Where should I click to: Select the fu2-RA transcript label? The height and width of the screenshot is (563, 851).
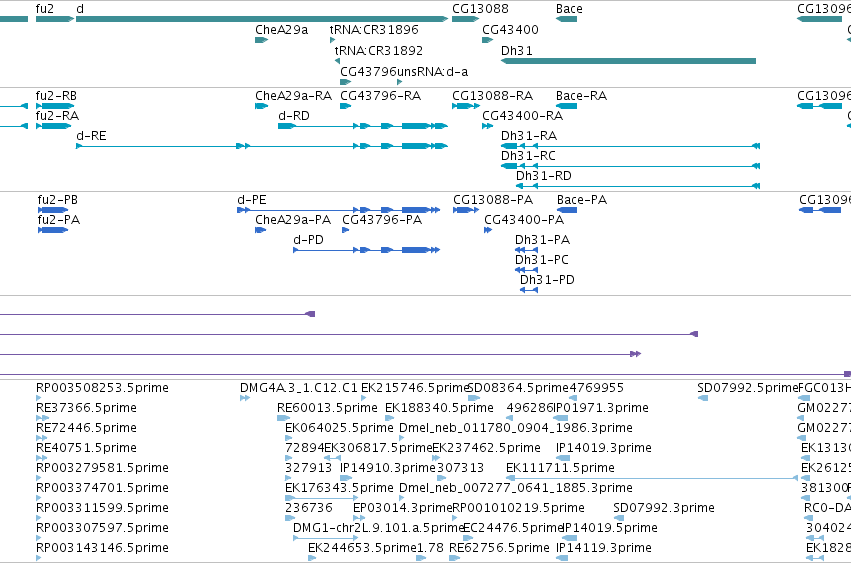coord(57,116)
